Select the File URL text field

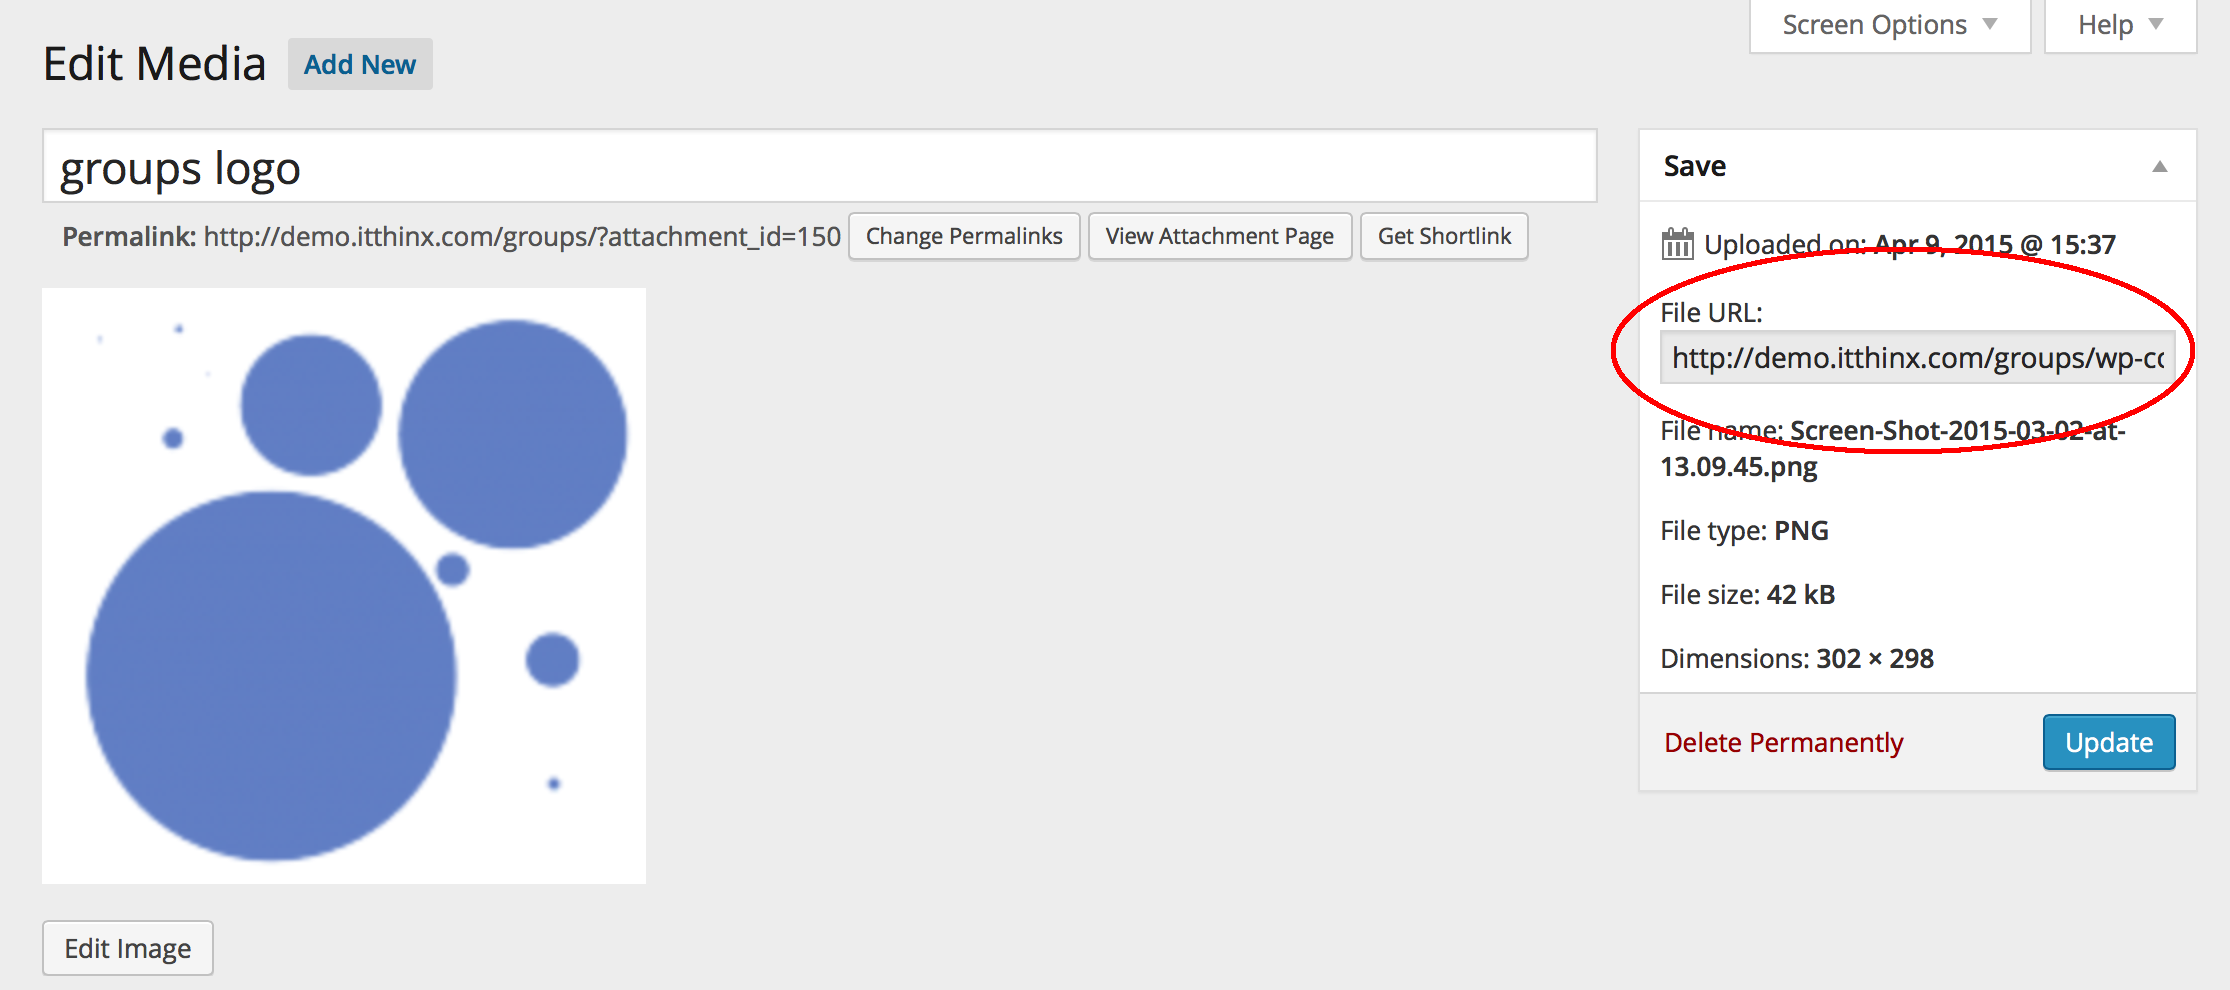pyautogui.click(x=1917, y=358)
